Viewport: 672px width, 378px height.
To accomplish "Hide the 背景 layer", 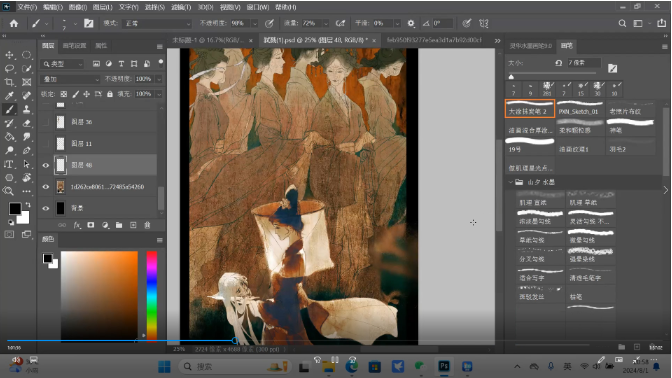I will tap(45, 208).
